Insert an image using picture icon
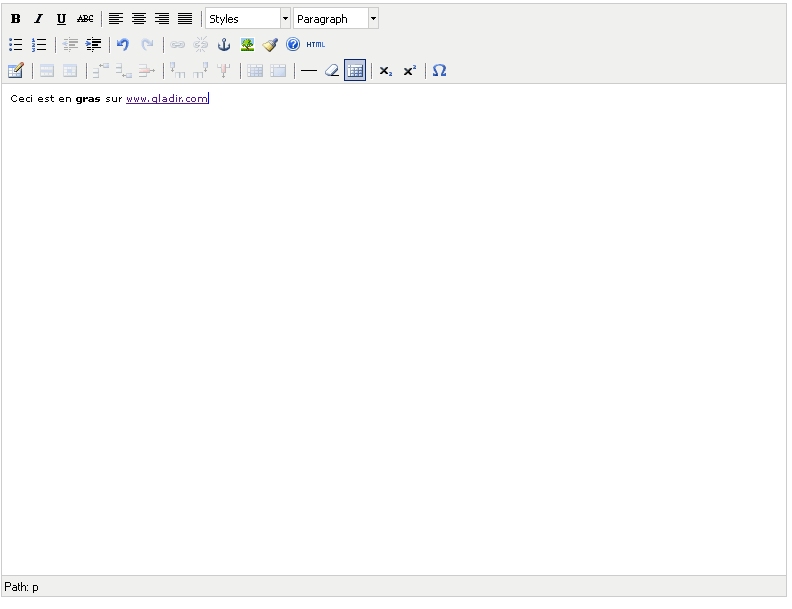Image resolution: width=792 pixels, height=609 pixels. 247,45
